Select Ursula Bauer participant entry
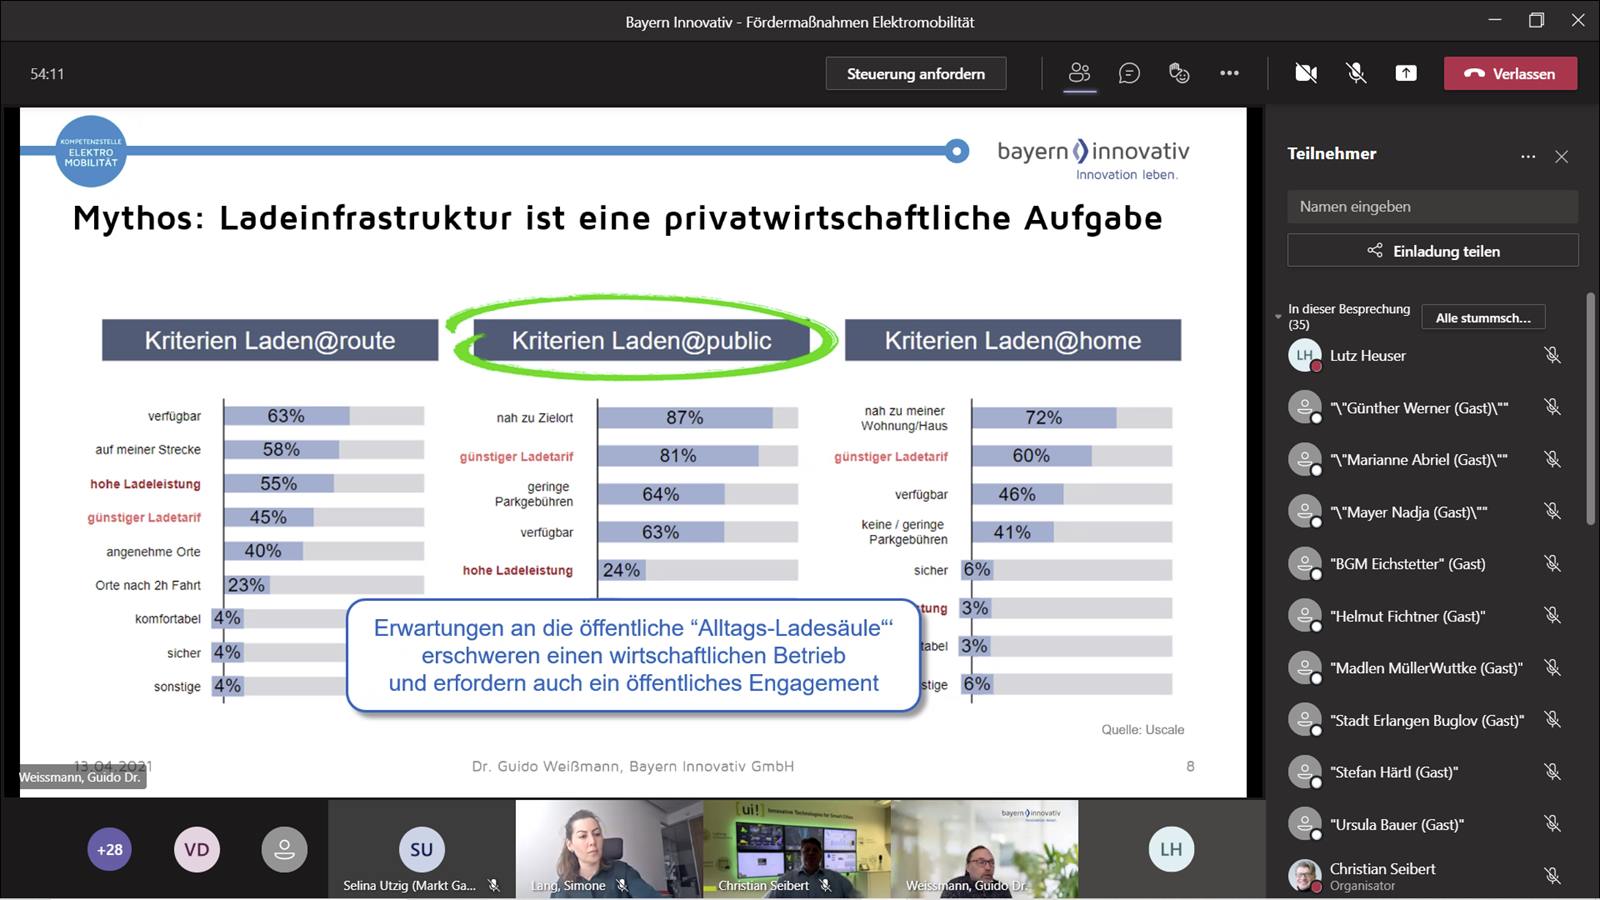 [1396, 825]
